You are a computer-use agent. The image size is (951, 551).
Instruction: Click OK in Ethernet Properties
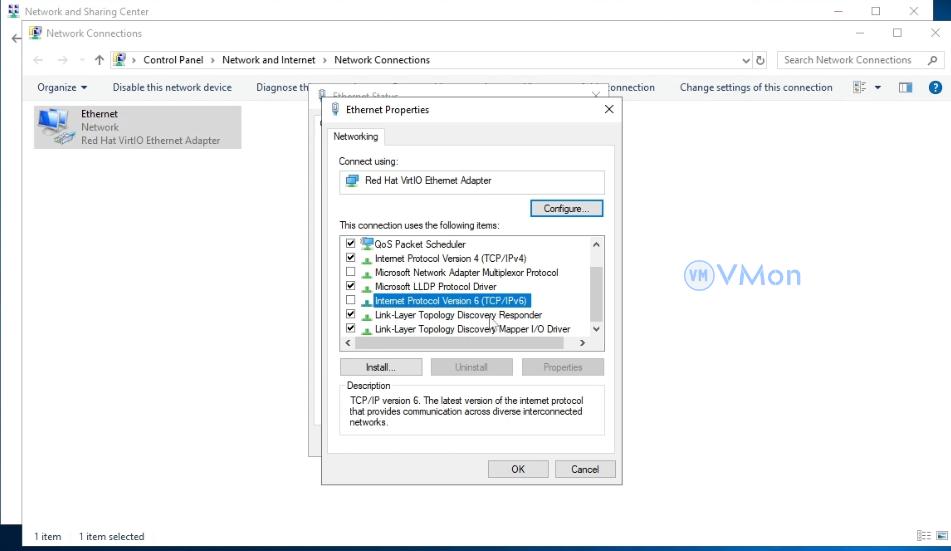tap(517, 469)
